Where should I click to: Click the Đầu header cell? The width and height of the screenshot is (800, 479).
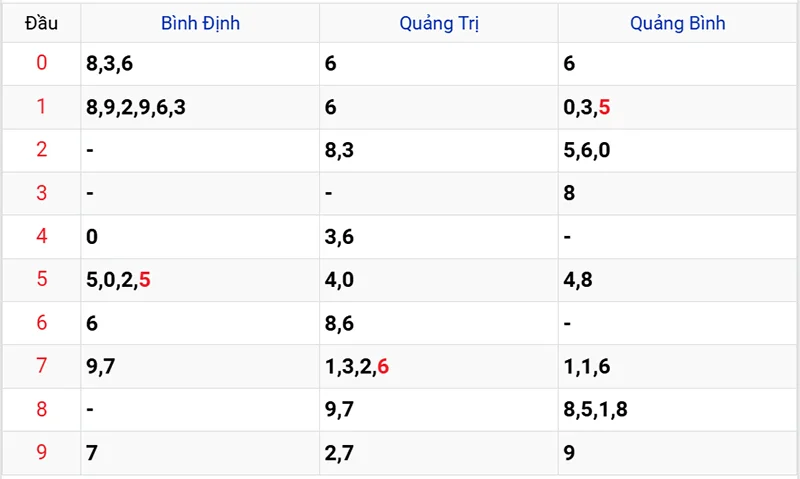[x=41, y=23]
